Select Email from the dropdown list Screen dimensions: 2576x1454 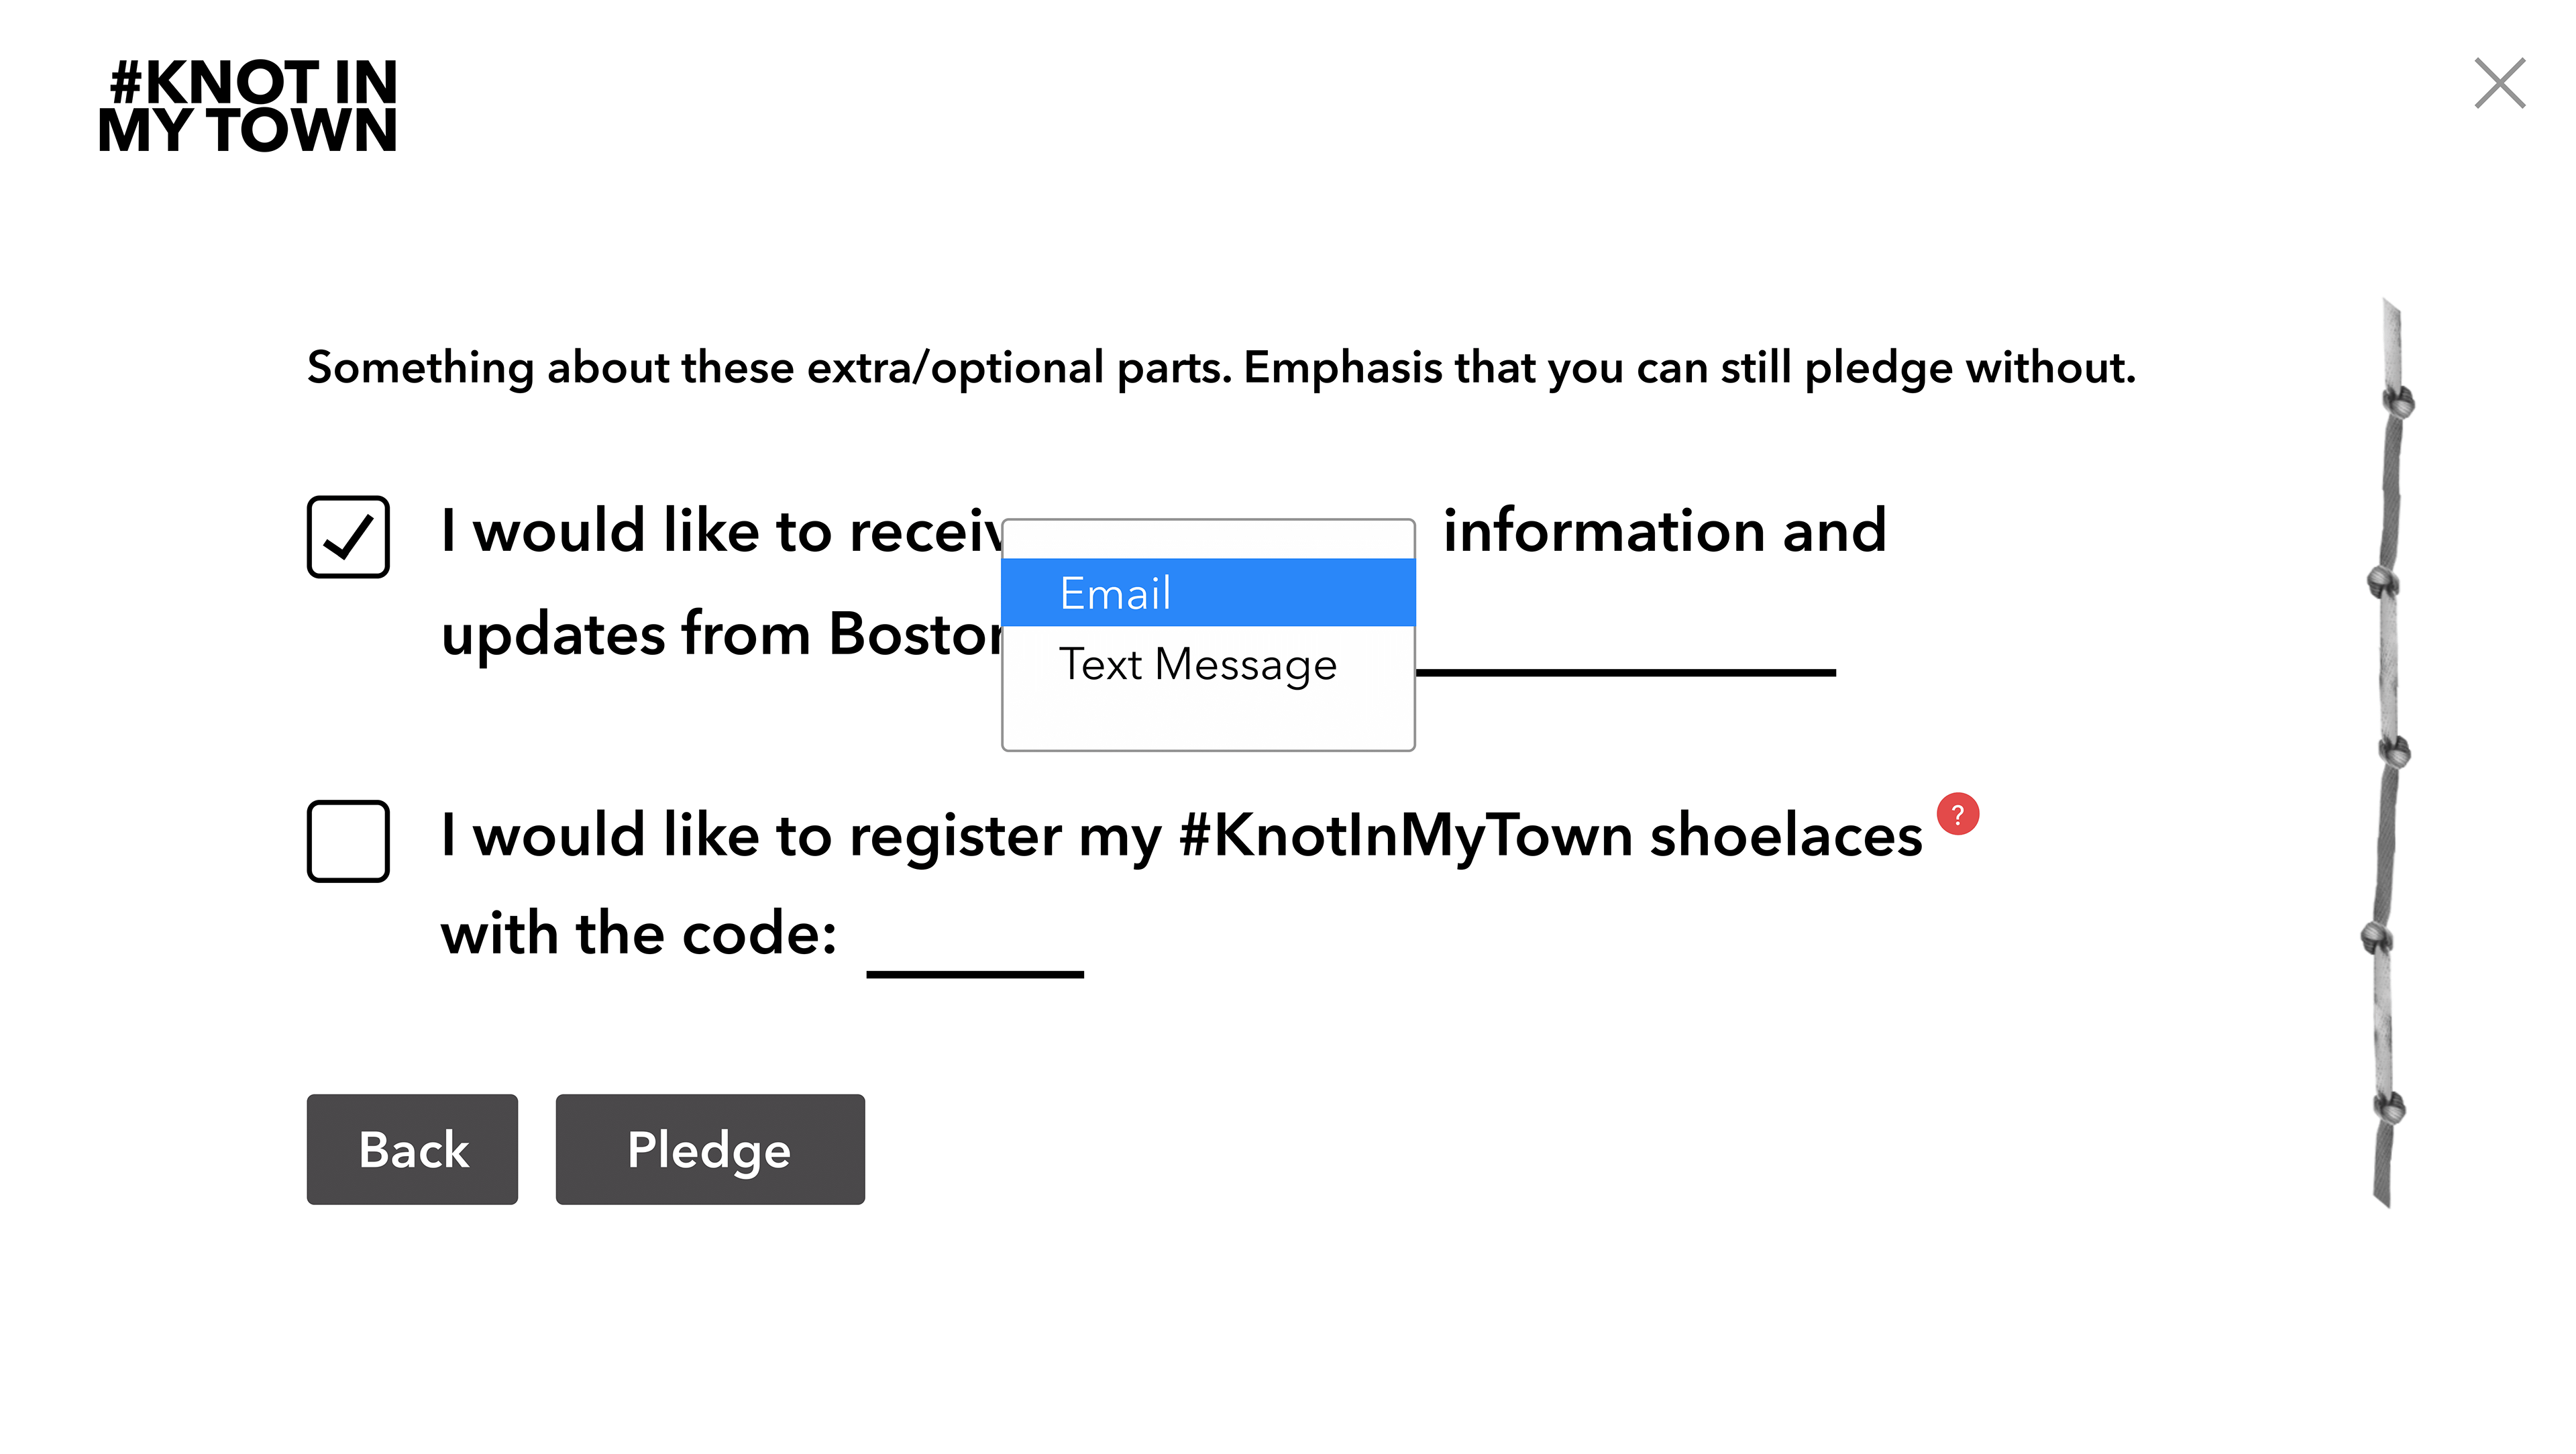click(x=1208, y=593)
